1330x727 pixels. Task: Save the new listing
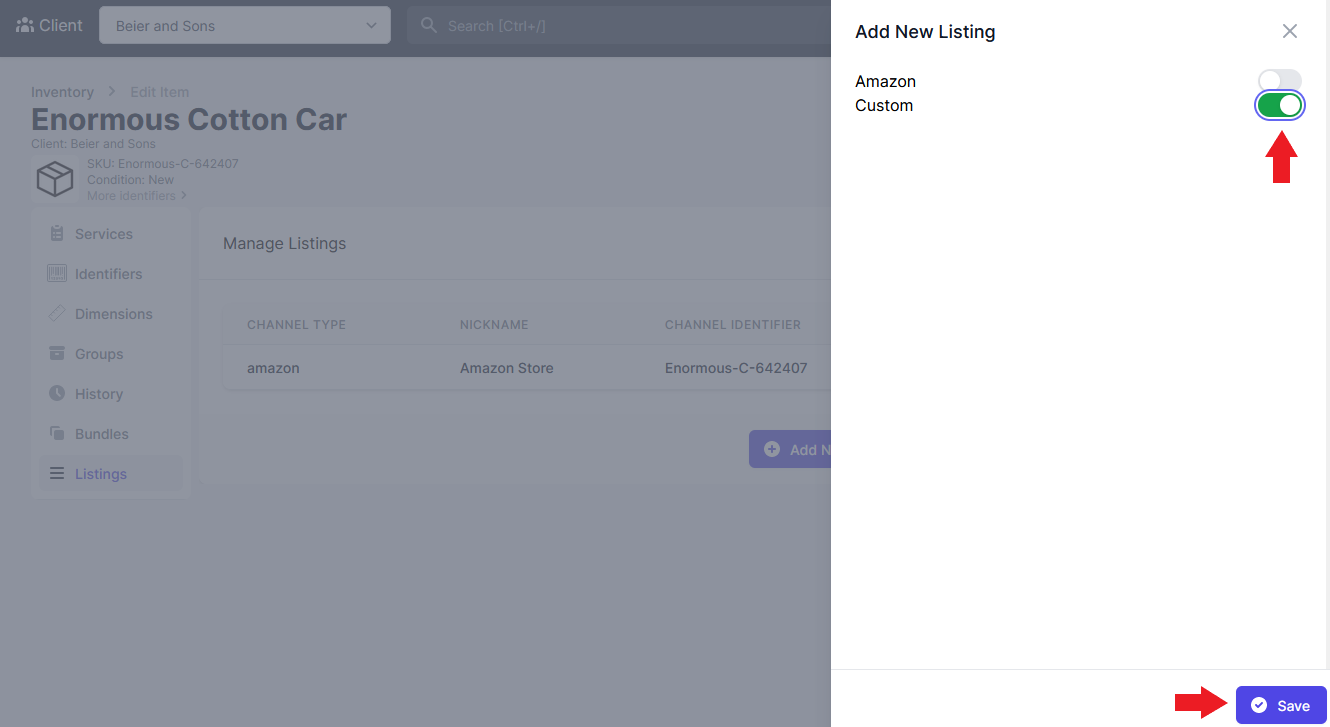click(x=1281, y=705)
